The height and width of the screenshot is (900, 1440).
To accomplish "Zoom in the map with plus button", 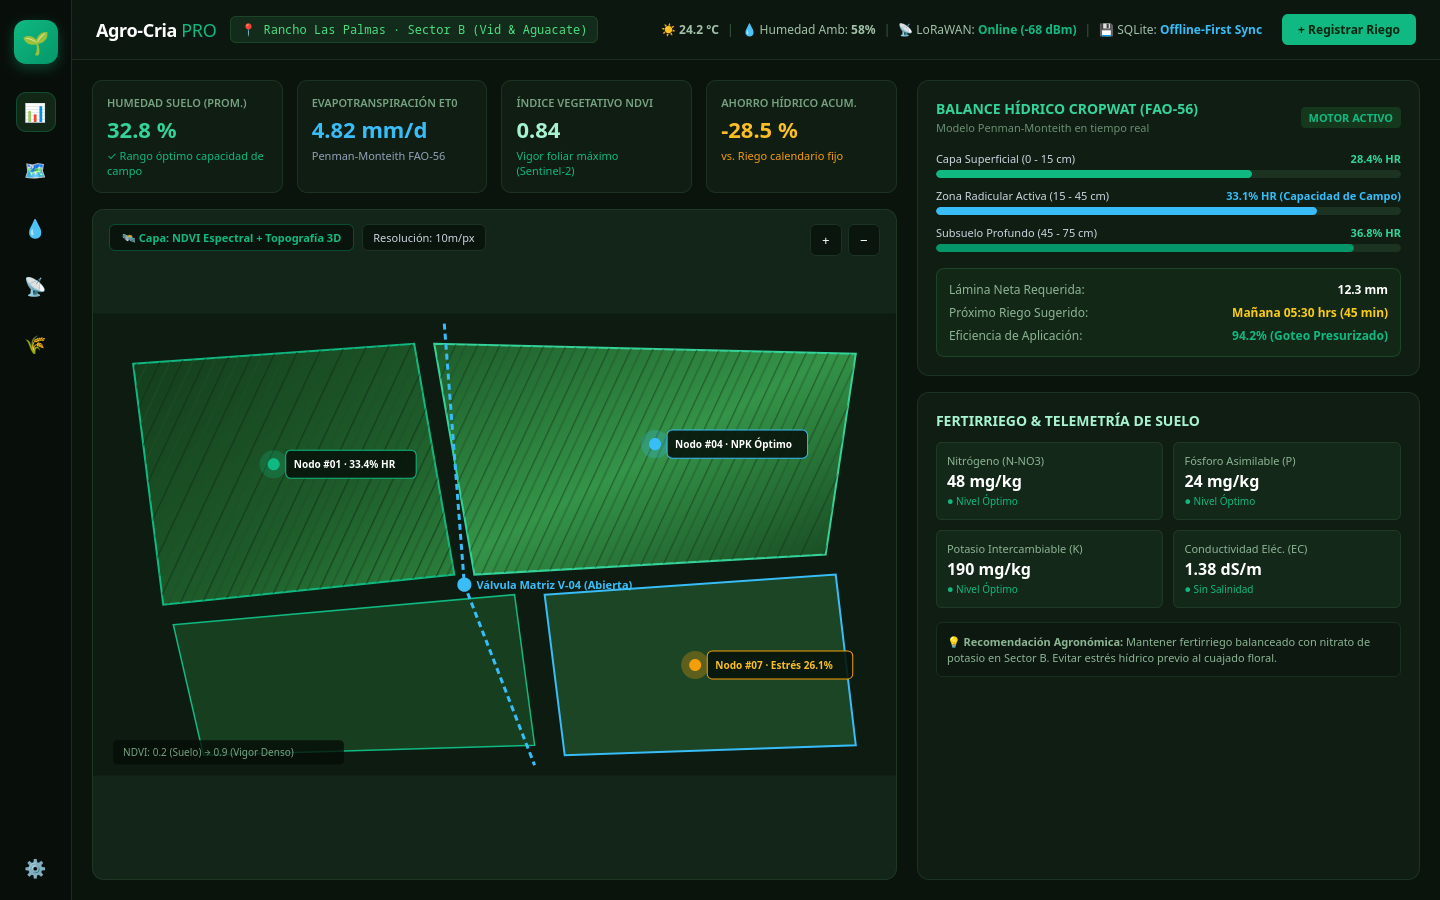I will (x=825, y=240).
